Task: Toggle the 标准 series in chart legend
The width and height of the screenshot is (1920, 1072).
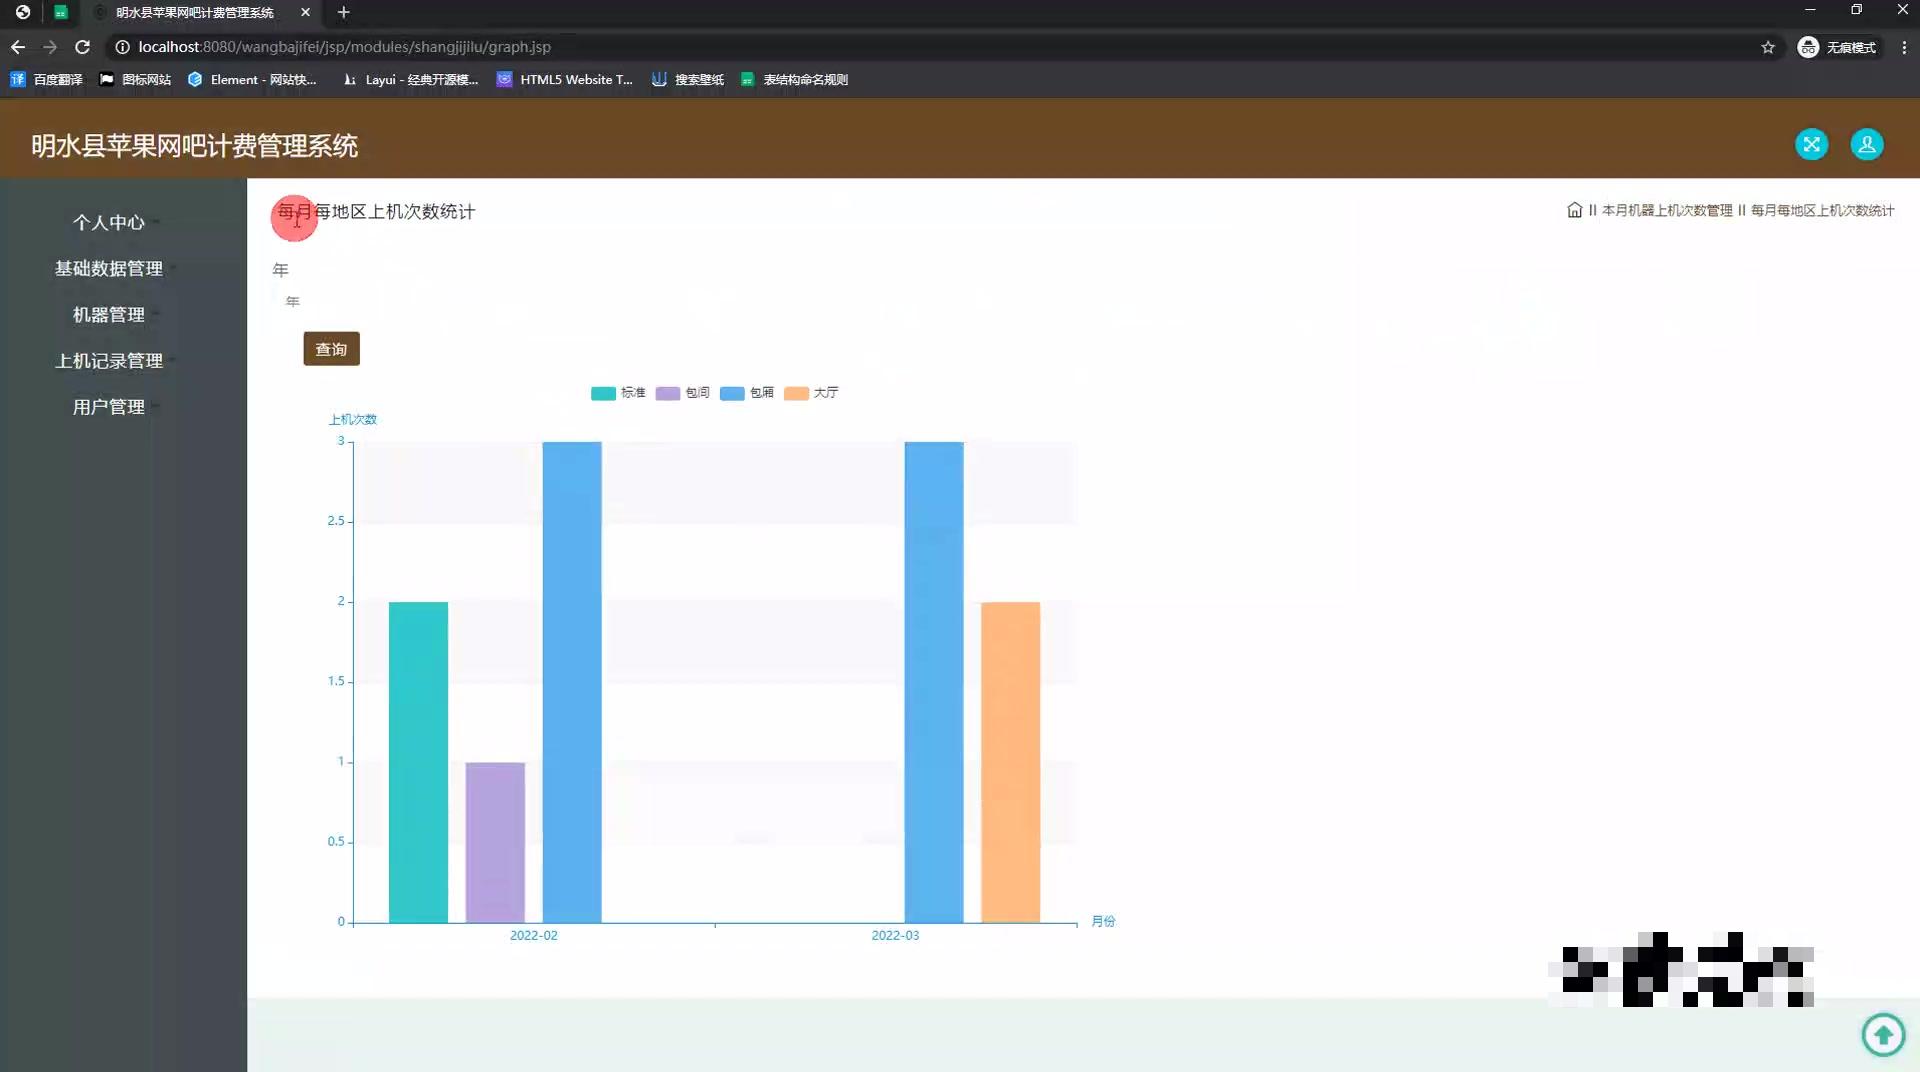Action: [x=618, y=393]
